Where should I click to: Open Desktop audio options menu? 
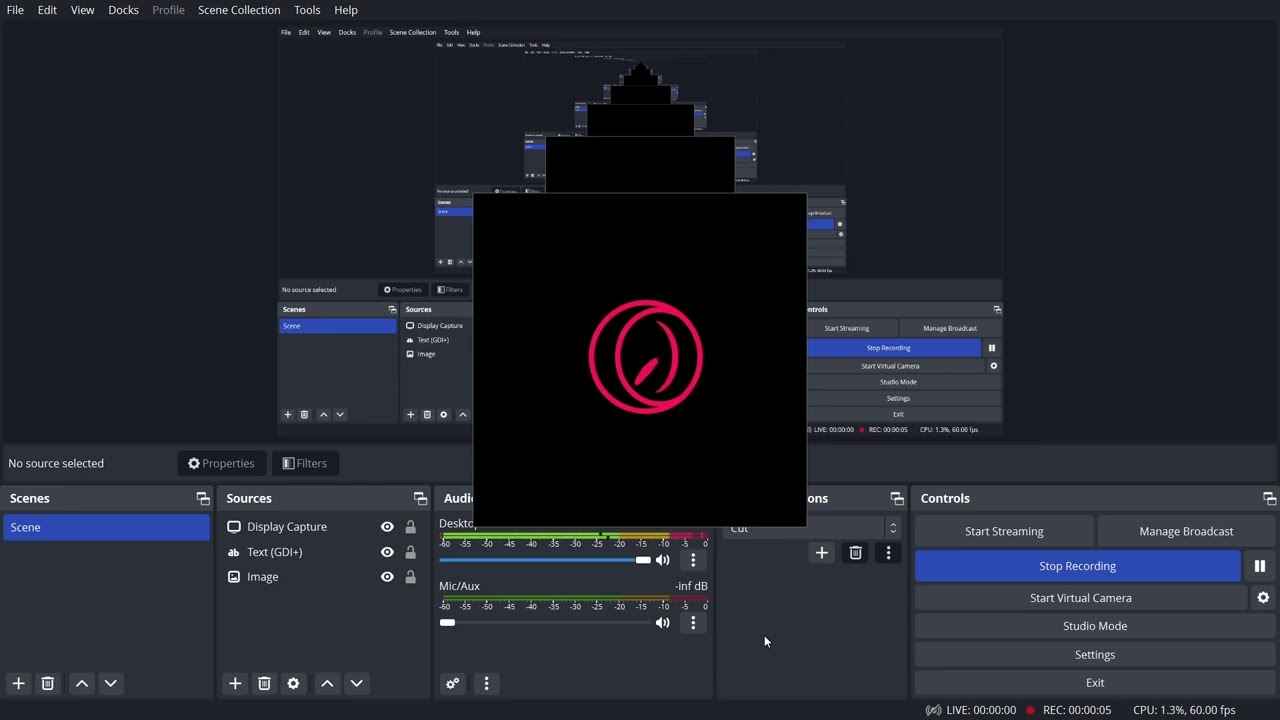[x=693, y=560]
